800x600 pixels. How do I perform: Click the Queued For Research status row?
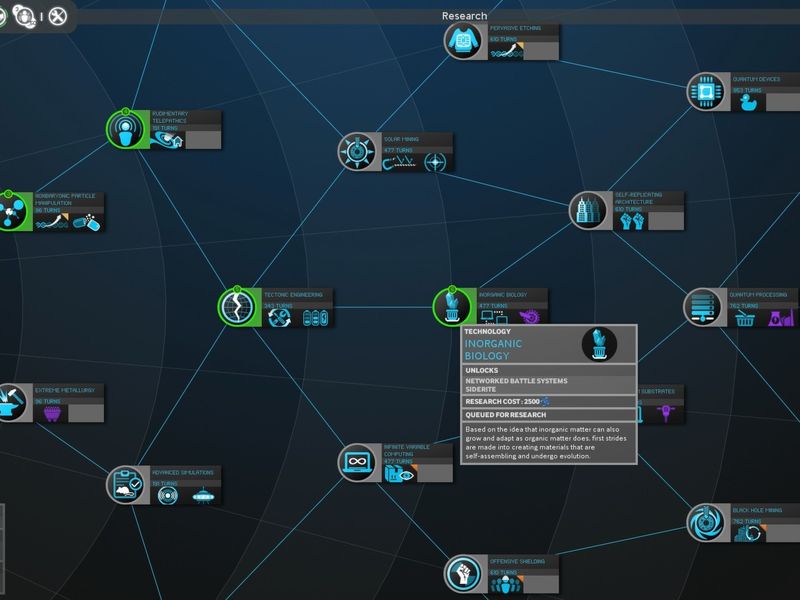[549, 415]
